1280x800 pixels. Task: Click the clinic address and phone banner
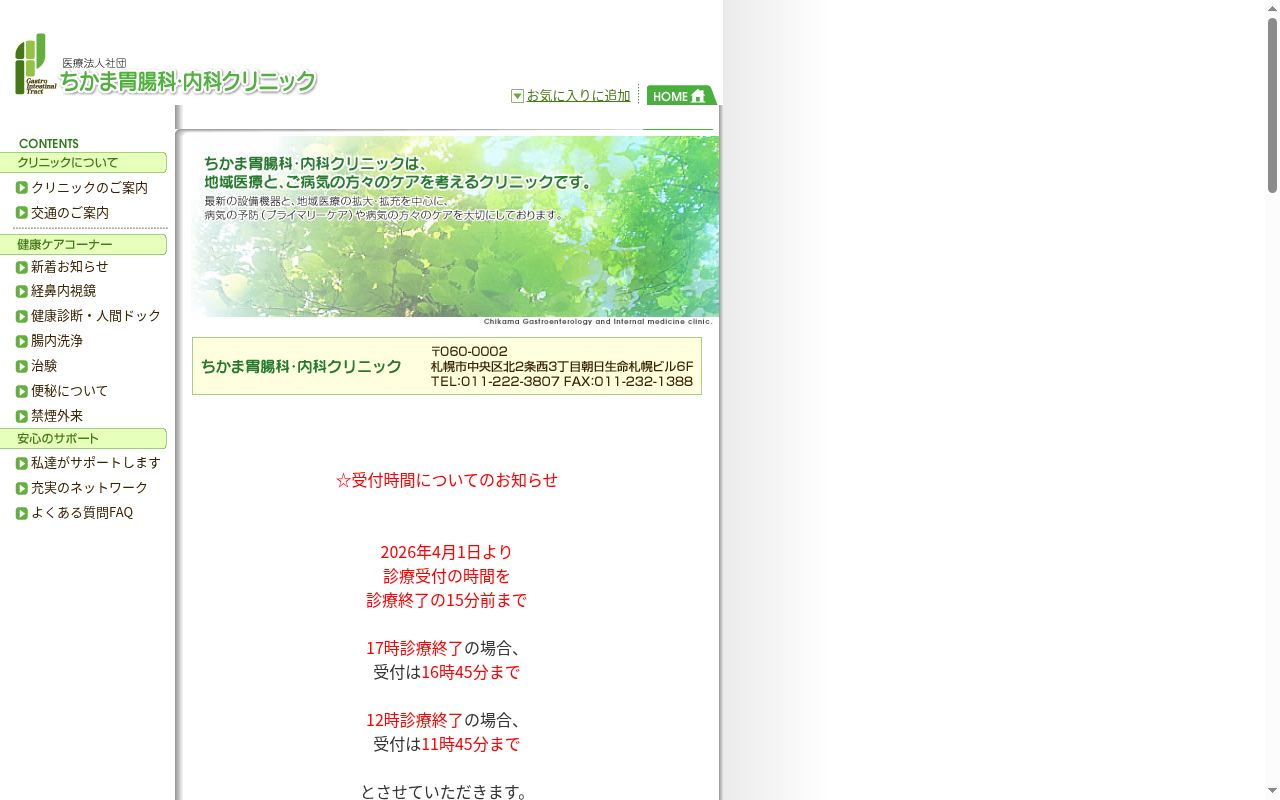[447, 366]
